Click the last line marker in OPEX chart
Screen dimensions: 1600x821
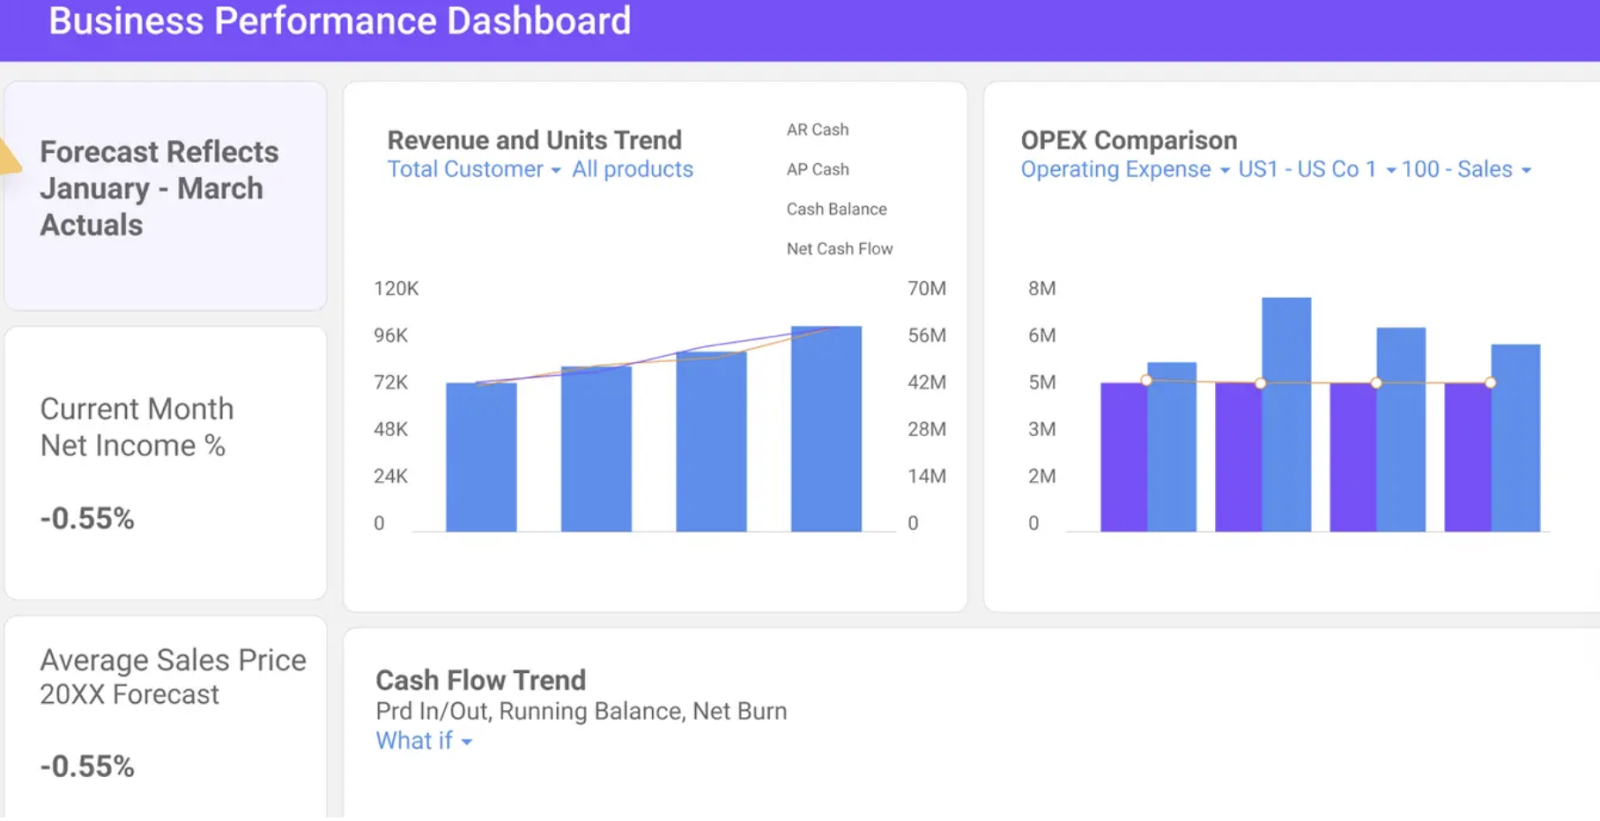pos(1490,382)
